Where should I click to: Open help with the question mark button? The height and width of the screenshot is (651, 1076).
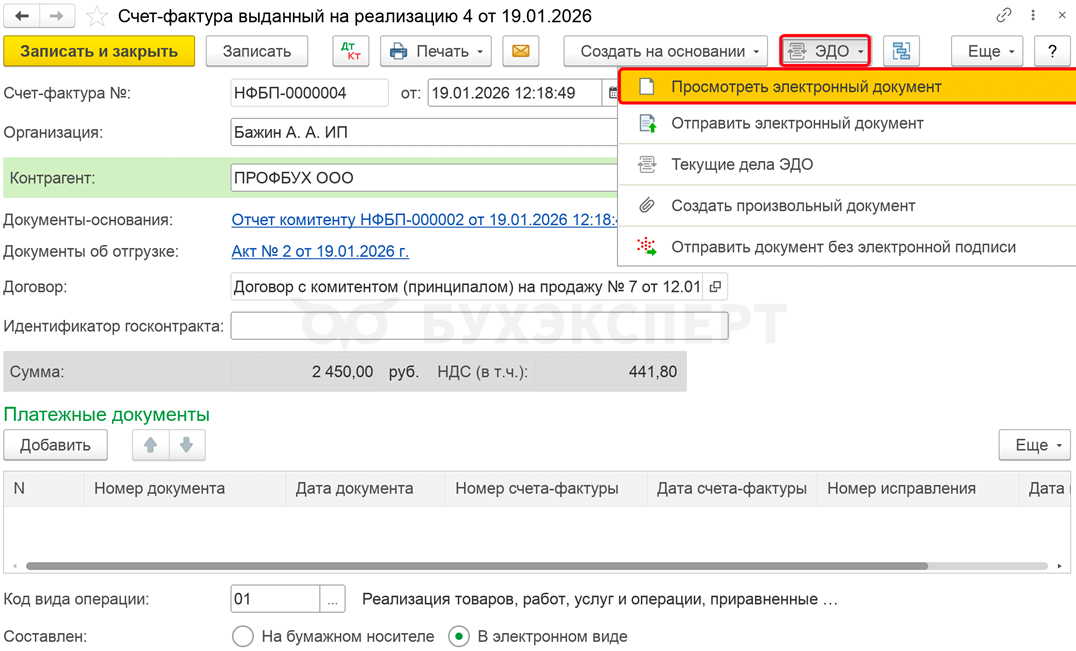(x=1052, y=51)
